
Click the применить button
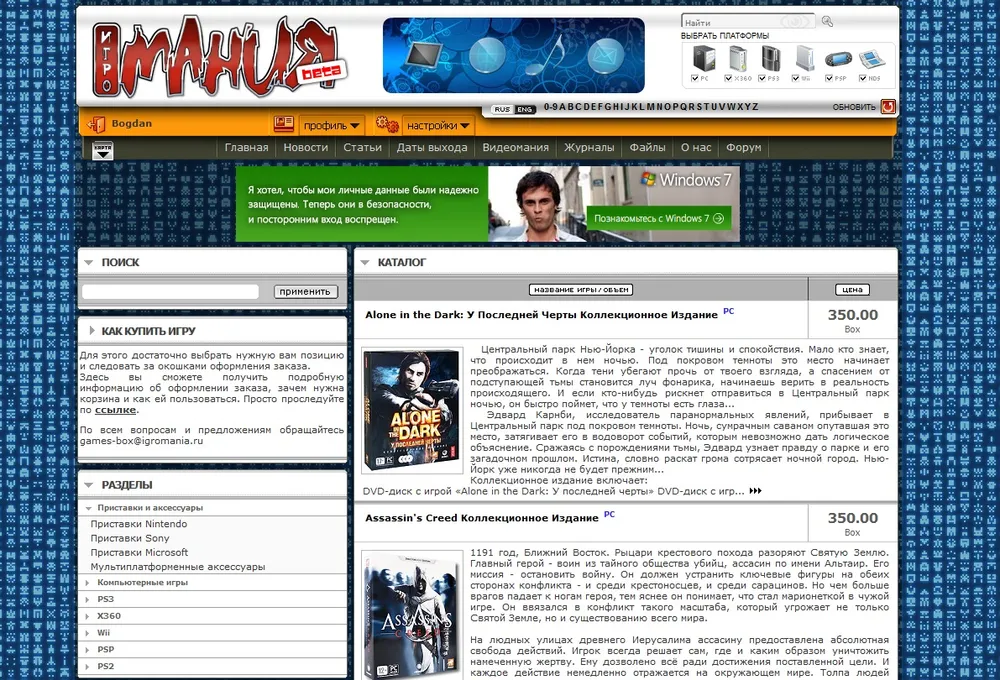coord(305,292)
